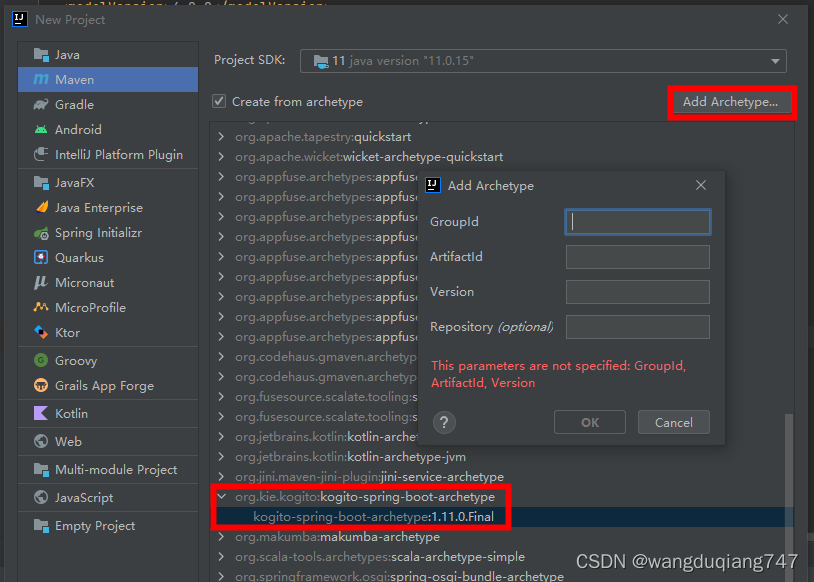This screenshot has width=814, height=582.
Task: Collapse org.kie.kogito:kogito-spring-boot-archetype node
Action: pos(222,497)
